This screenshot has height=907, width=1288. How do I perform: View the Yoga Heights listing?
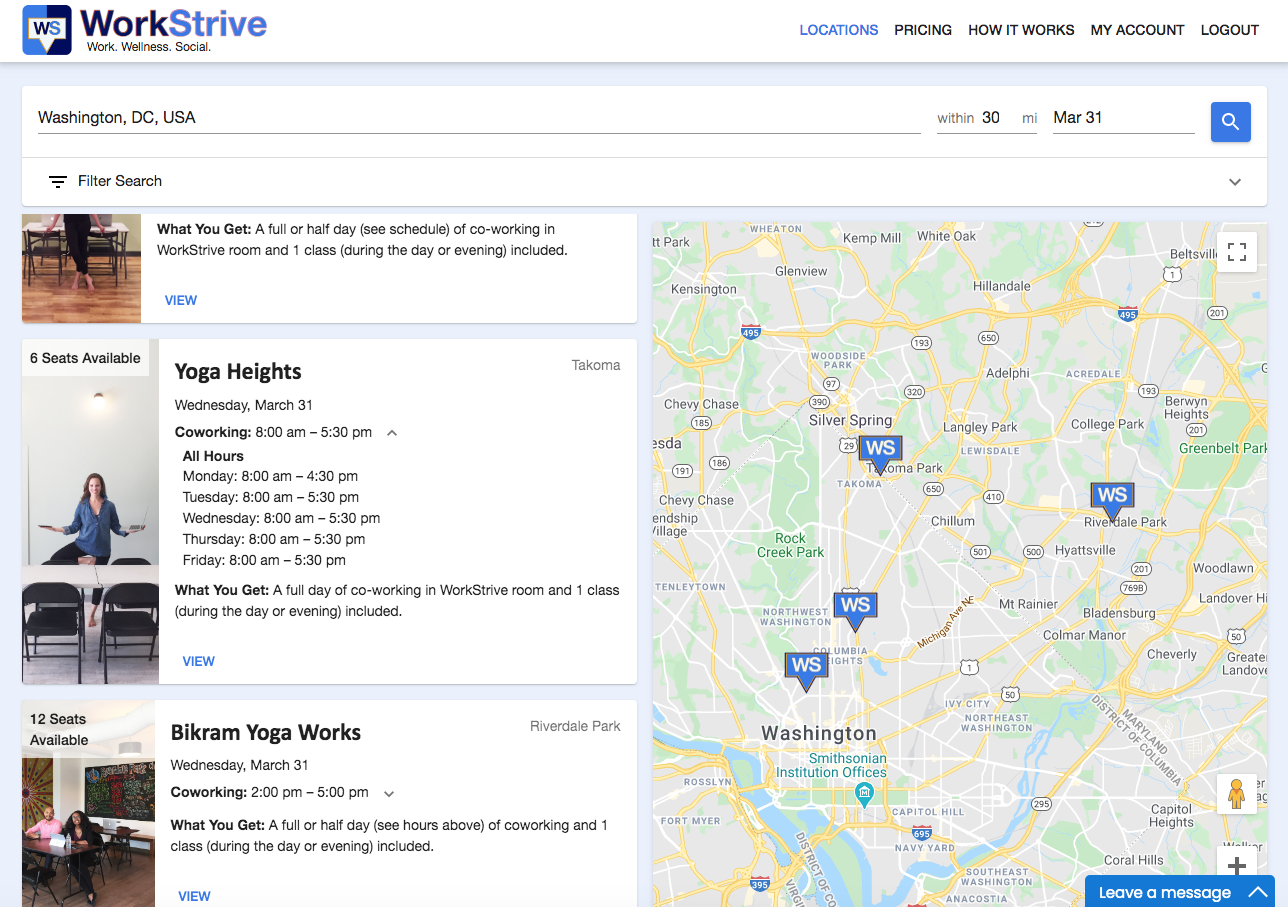point(199,661)
